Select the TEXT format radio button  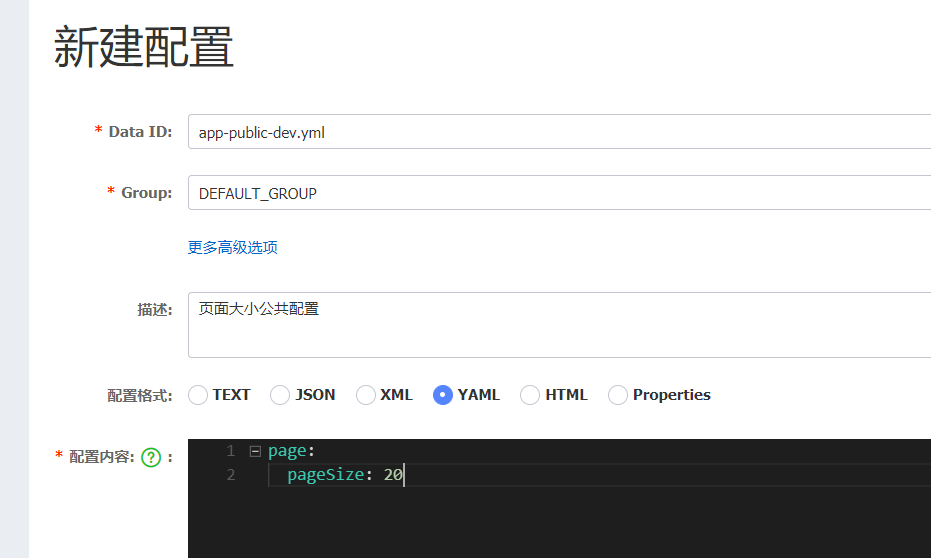click(198, 395)
